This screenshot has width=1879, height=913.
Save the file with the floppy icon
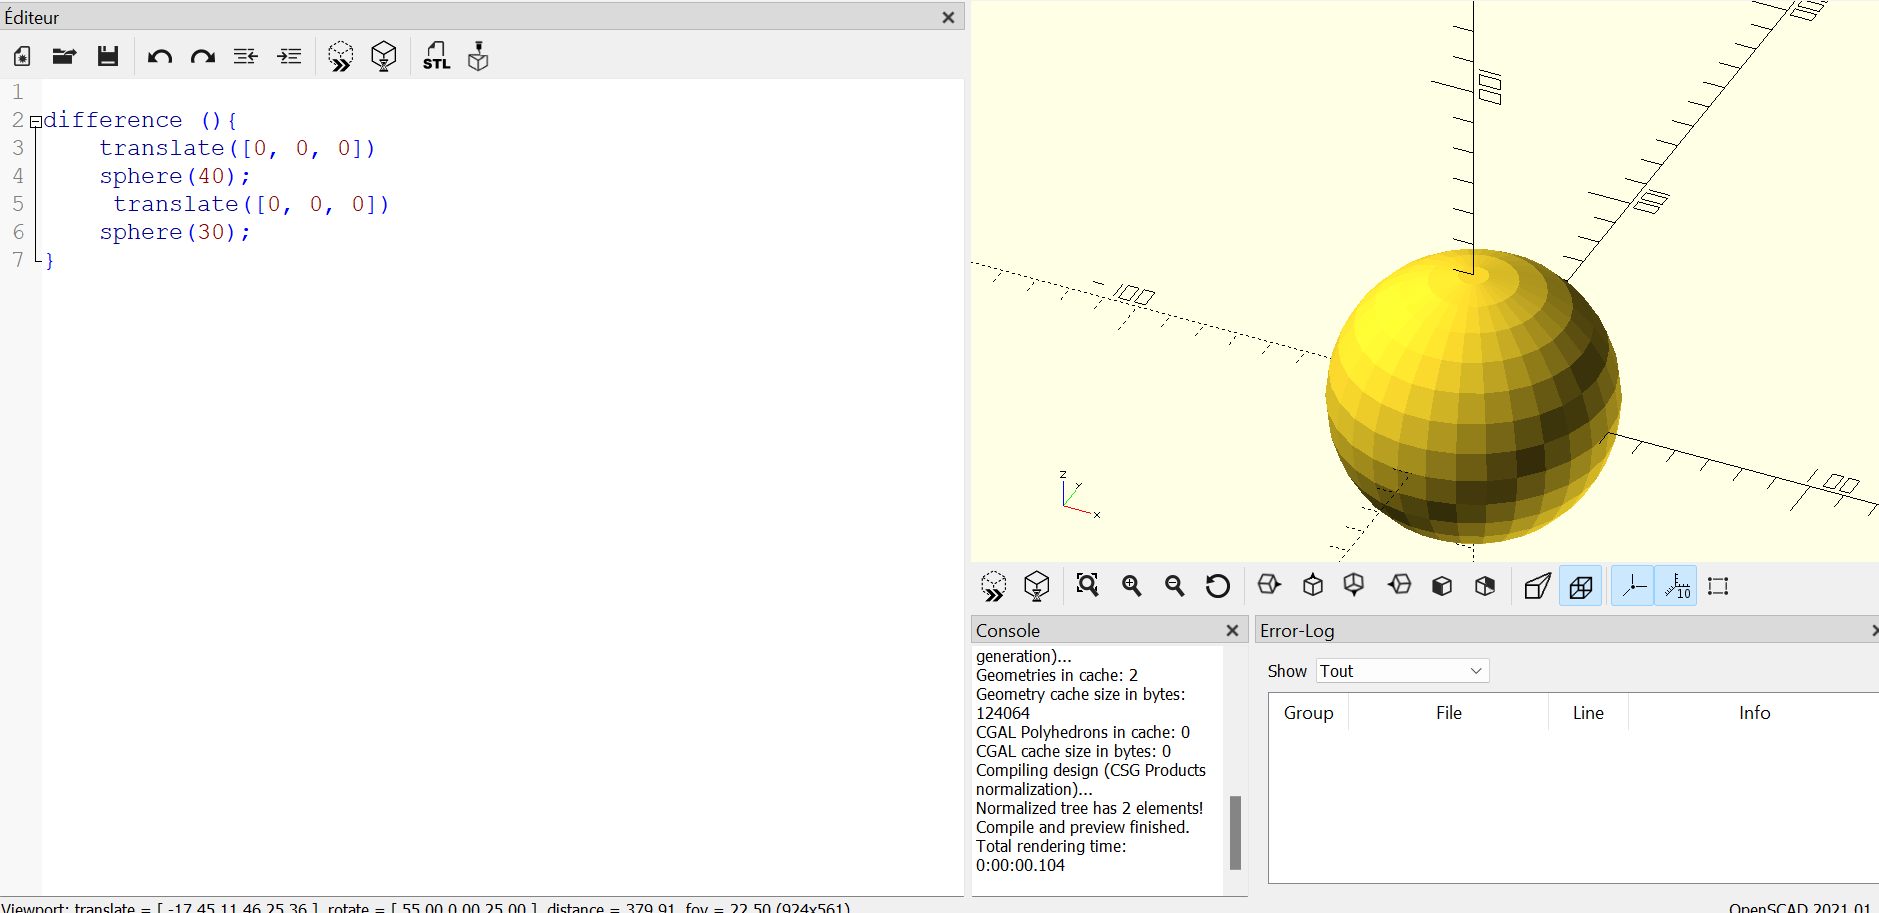[x=108, y=56]
